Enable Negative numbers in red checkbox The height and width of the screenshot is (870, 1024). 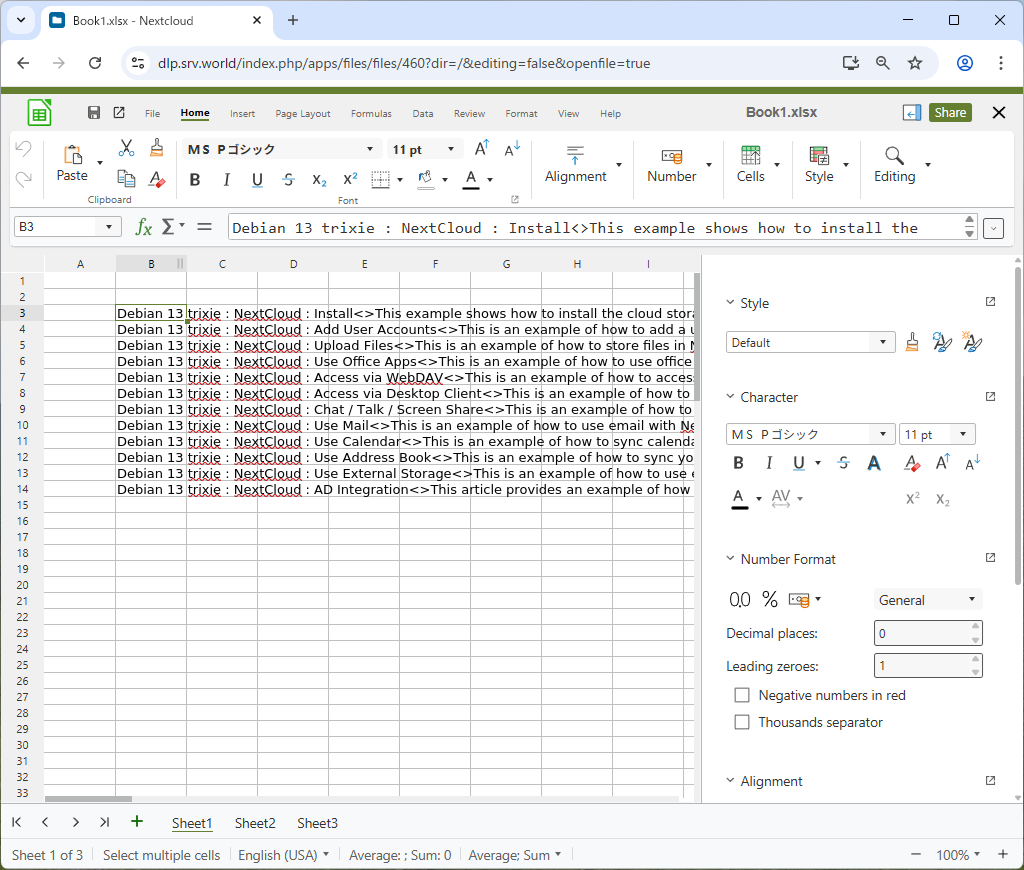pos(742,695)
